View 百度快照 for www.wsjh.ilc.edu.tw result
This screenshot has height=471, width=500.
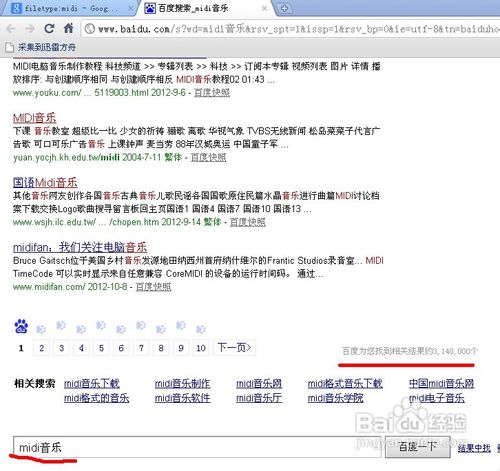248,222
